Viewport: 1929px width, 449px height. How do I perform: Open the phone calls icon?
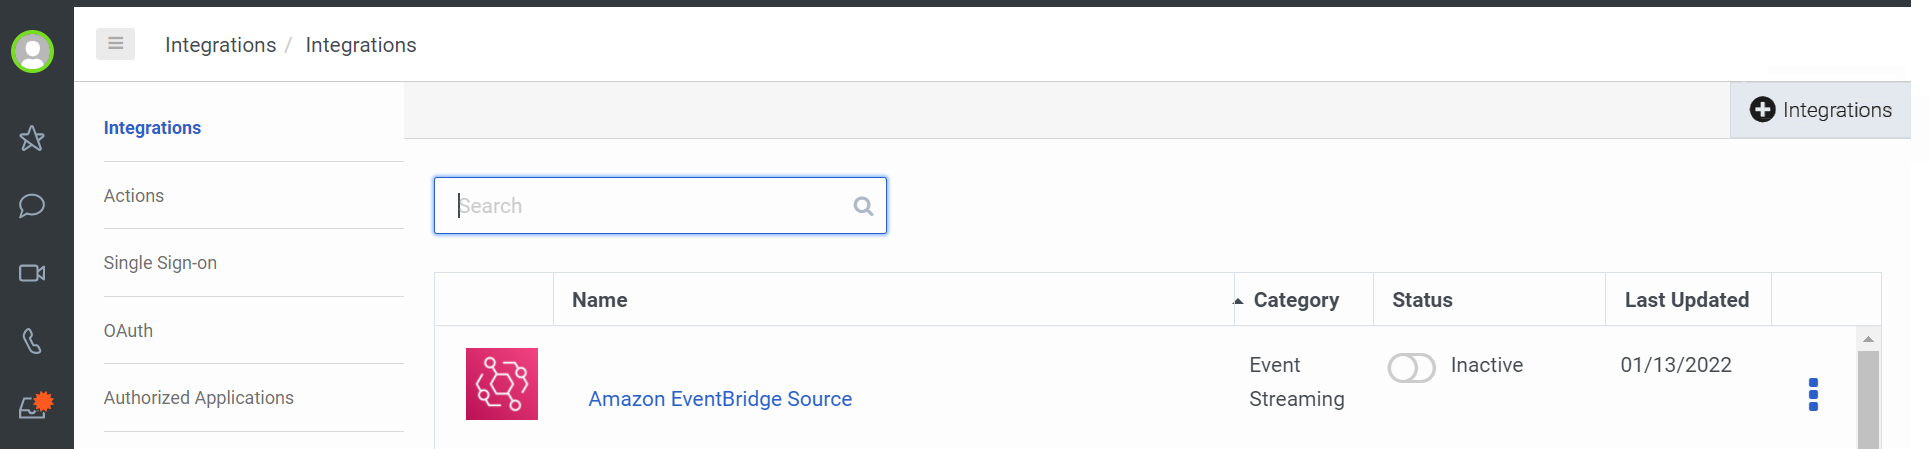click(32, 341)
